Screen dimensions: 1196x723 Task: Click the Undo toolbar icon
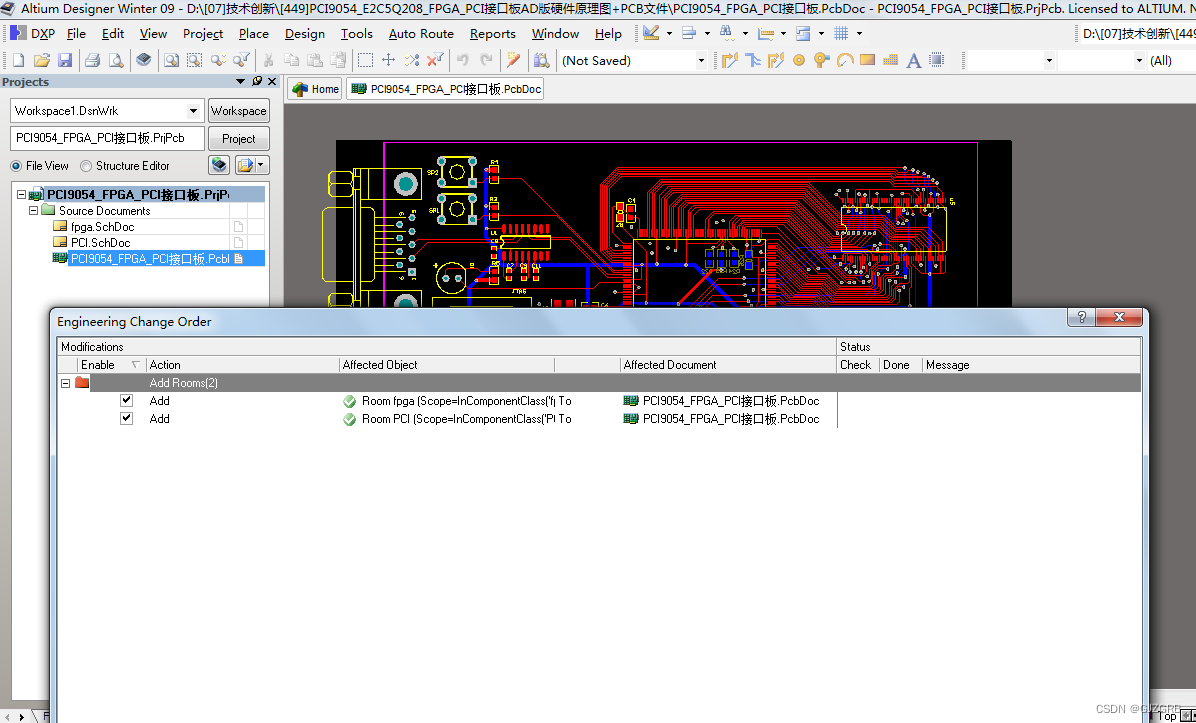(x=462, y=60)
